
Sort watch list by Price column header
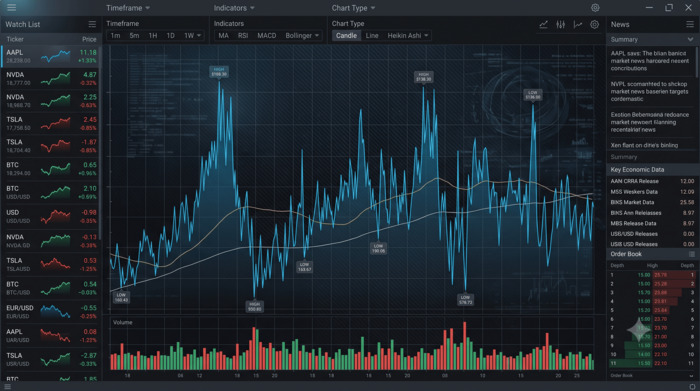(x=89, y=39)
